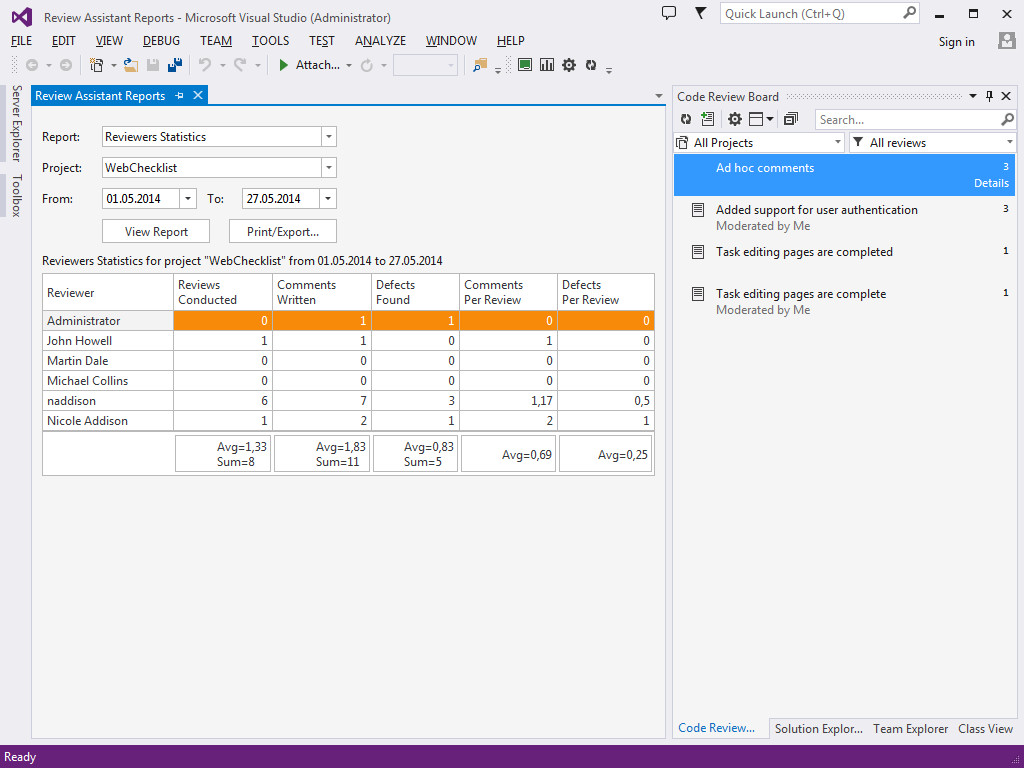Viewport: 1025px width, 768px height.
Task: Select the naddison reviewer row
Action: (348, 401)
